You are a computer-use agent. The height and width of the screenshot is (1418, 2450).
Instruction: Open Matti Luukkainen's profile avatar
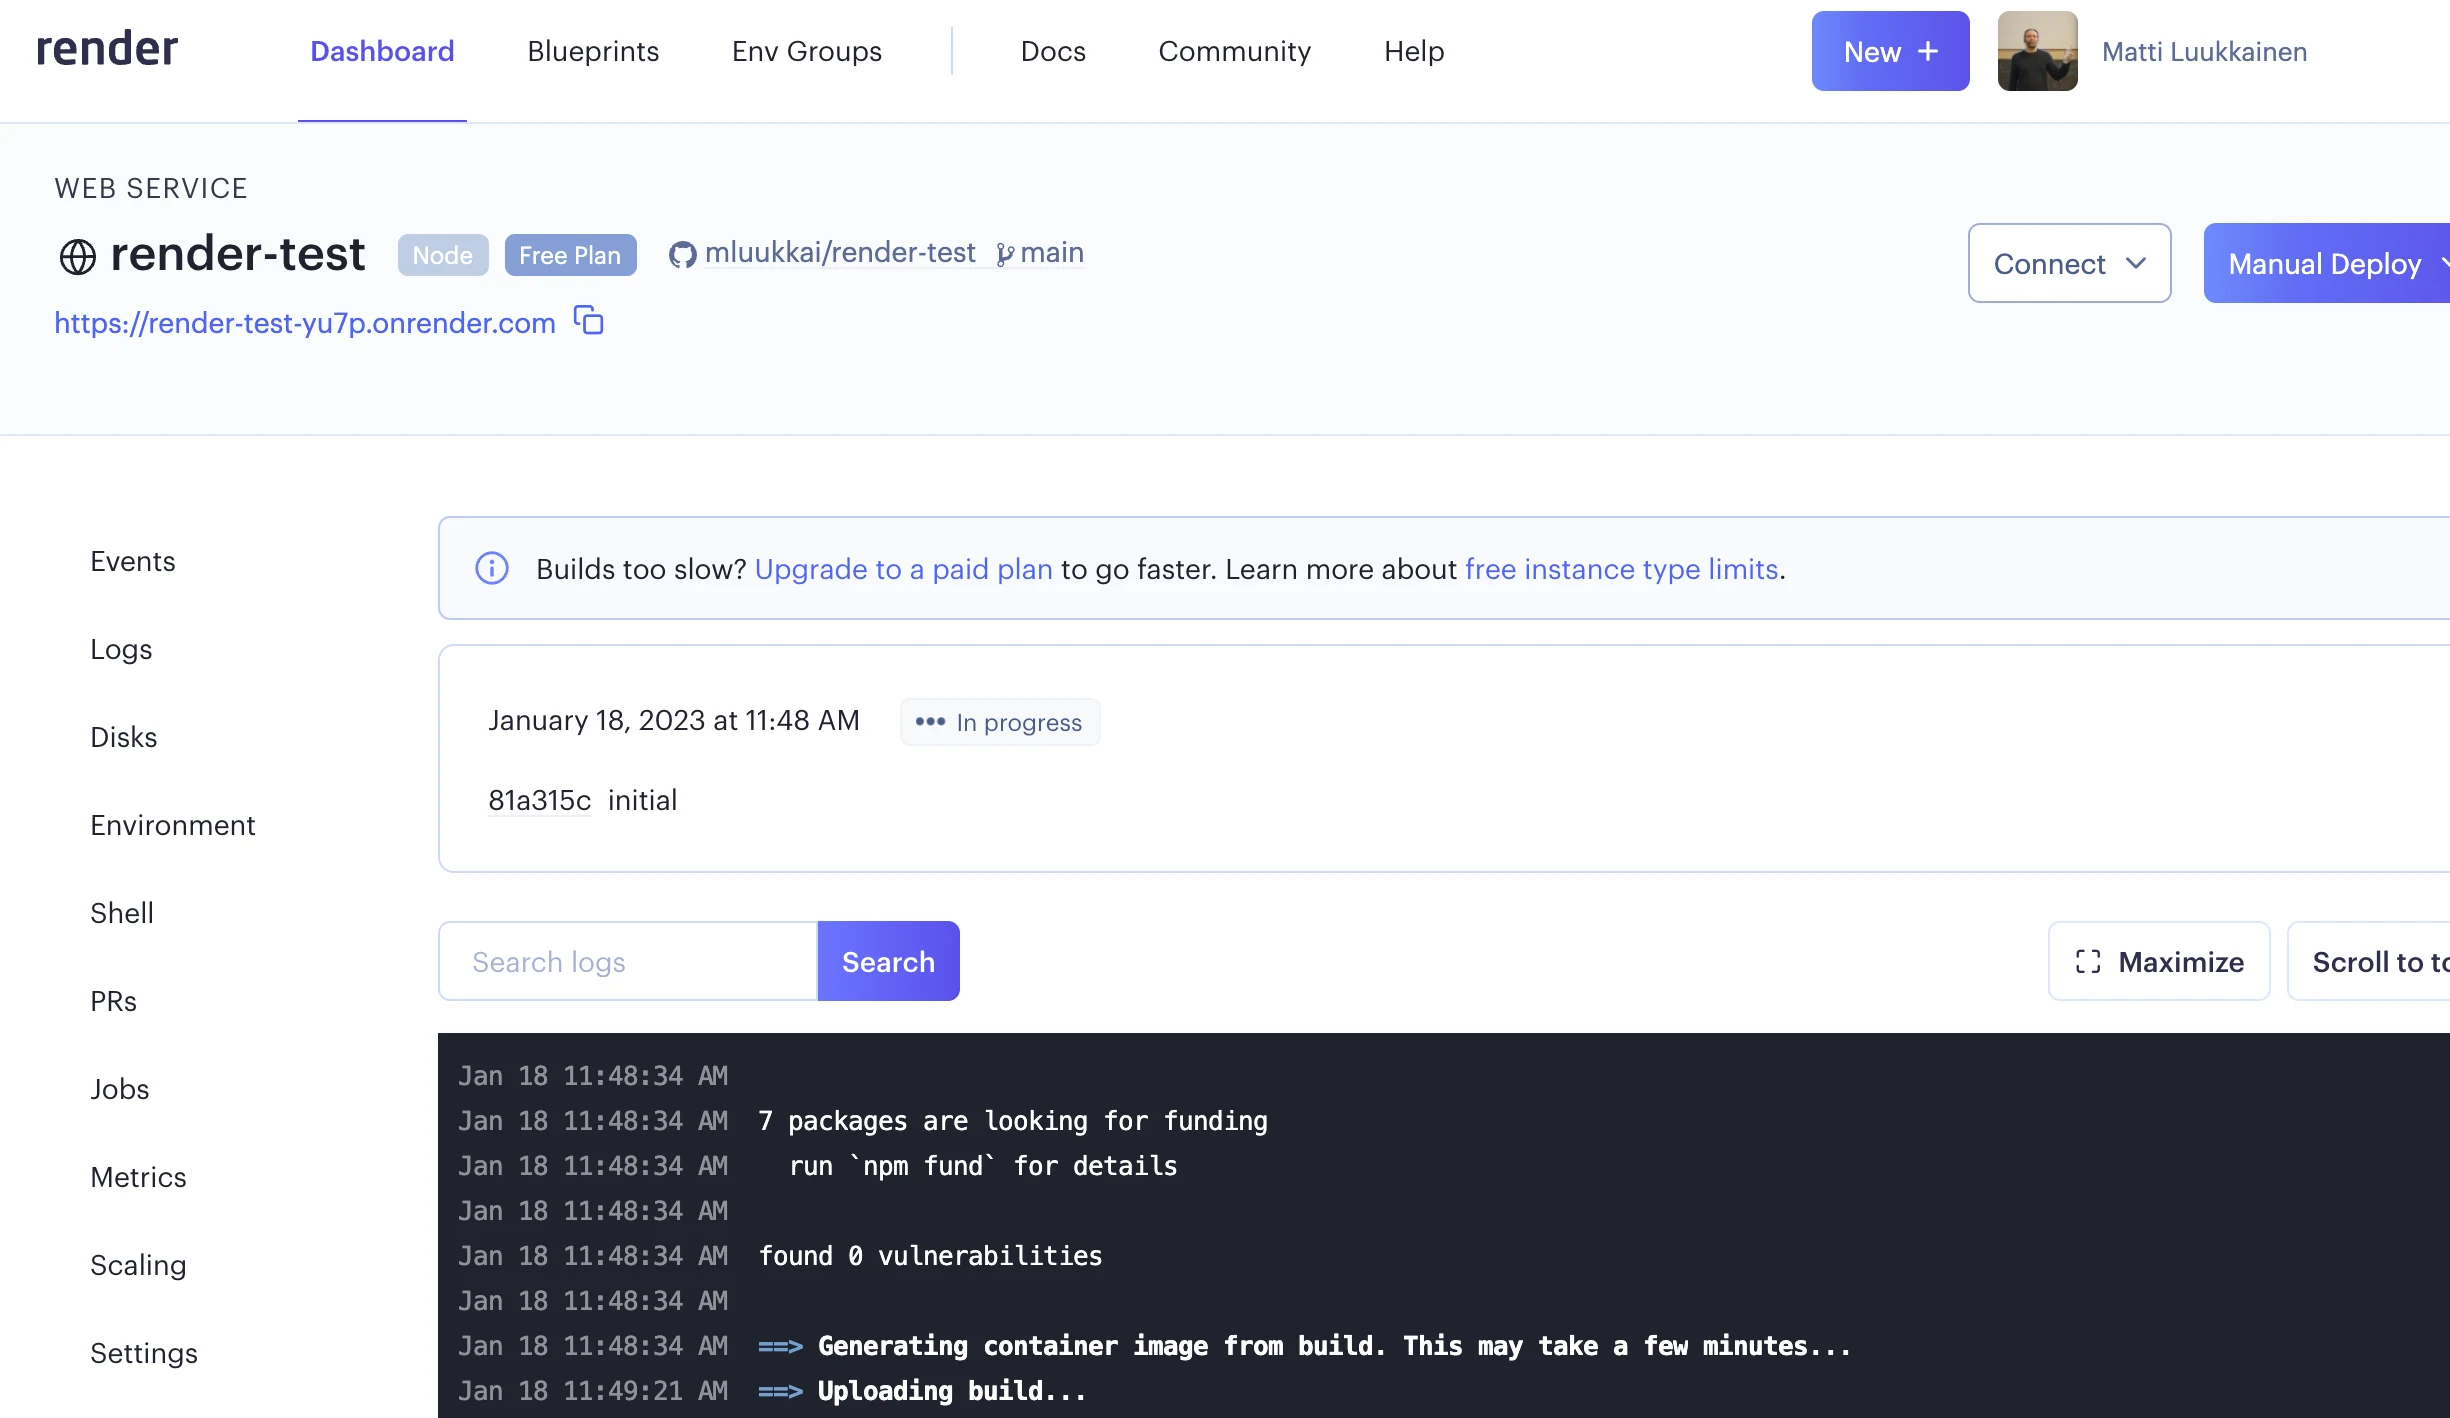pos(2037,51)
